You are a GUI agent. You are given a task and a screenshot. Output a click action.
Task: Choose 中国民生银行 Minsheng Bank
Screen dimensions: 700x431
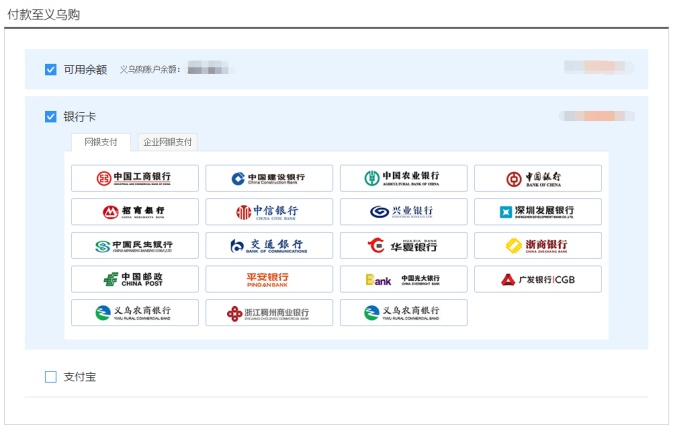point(135,245)
